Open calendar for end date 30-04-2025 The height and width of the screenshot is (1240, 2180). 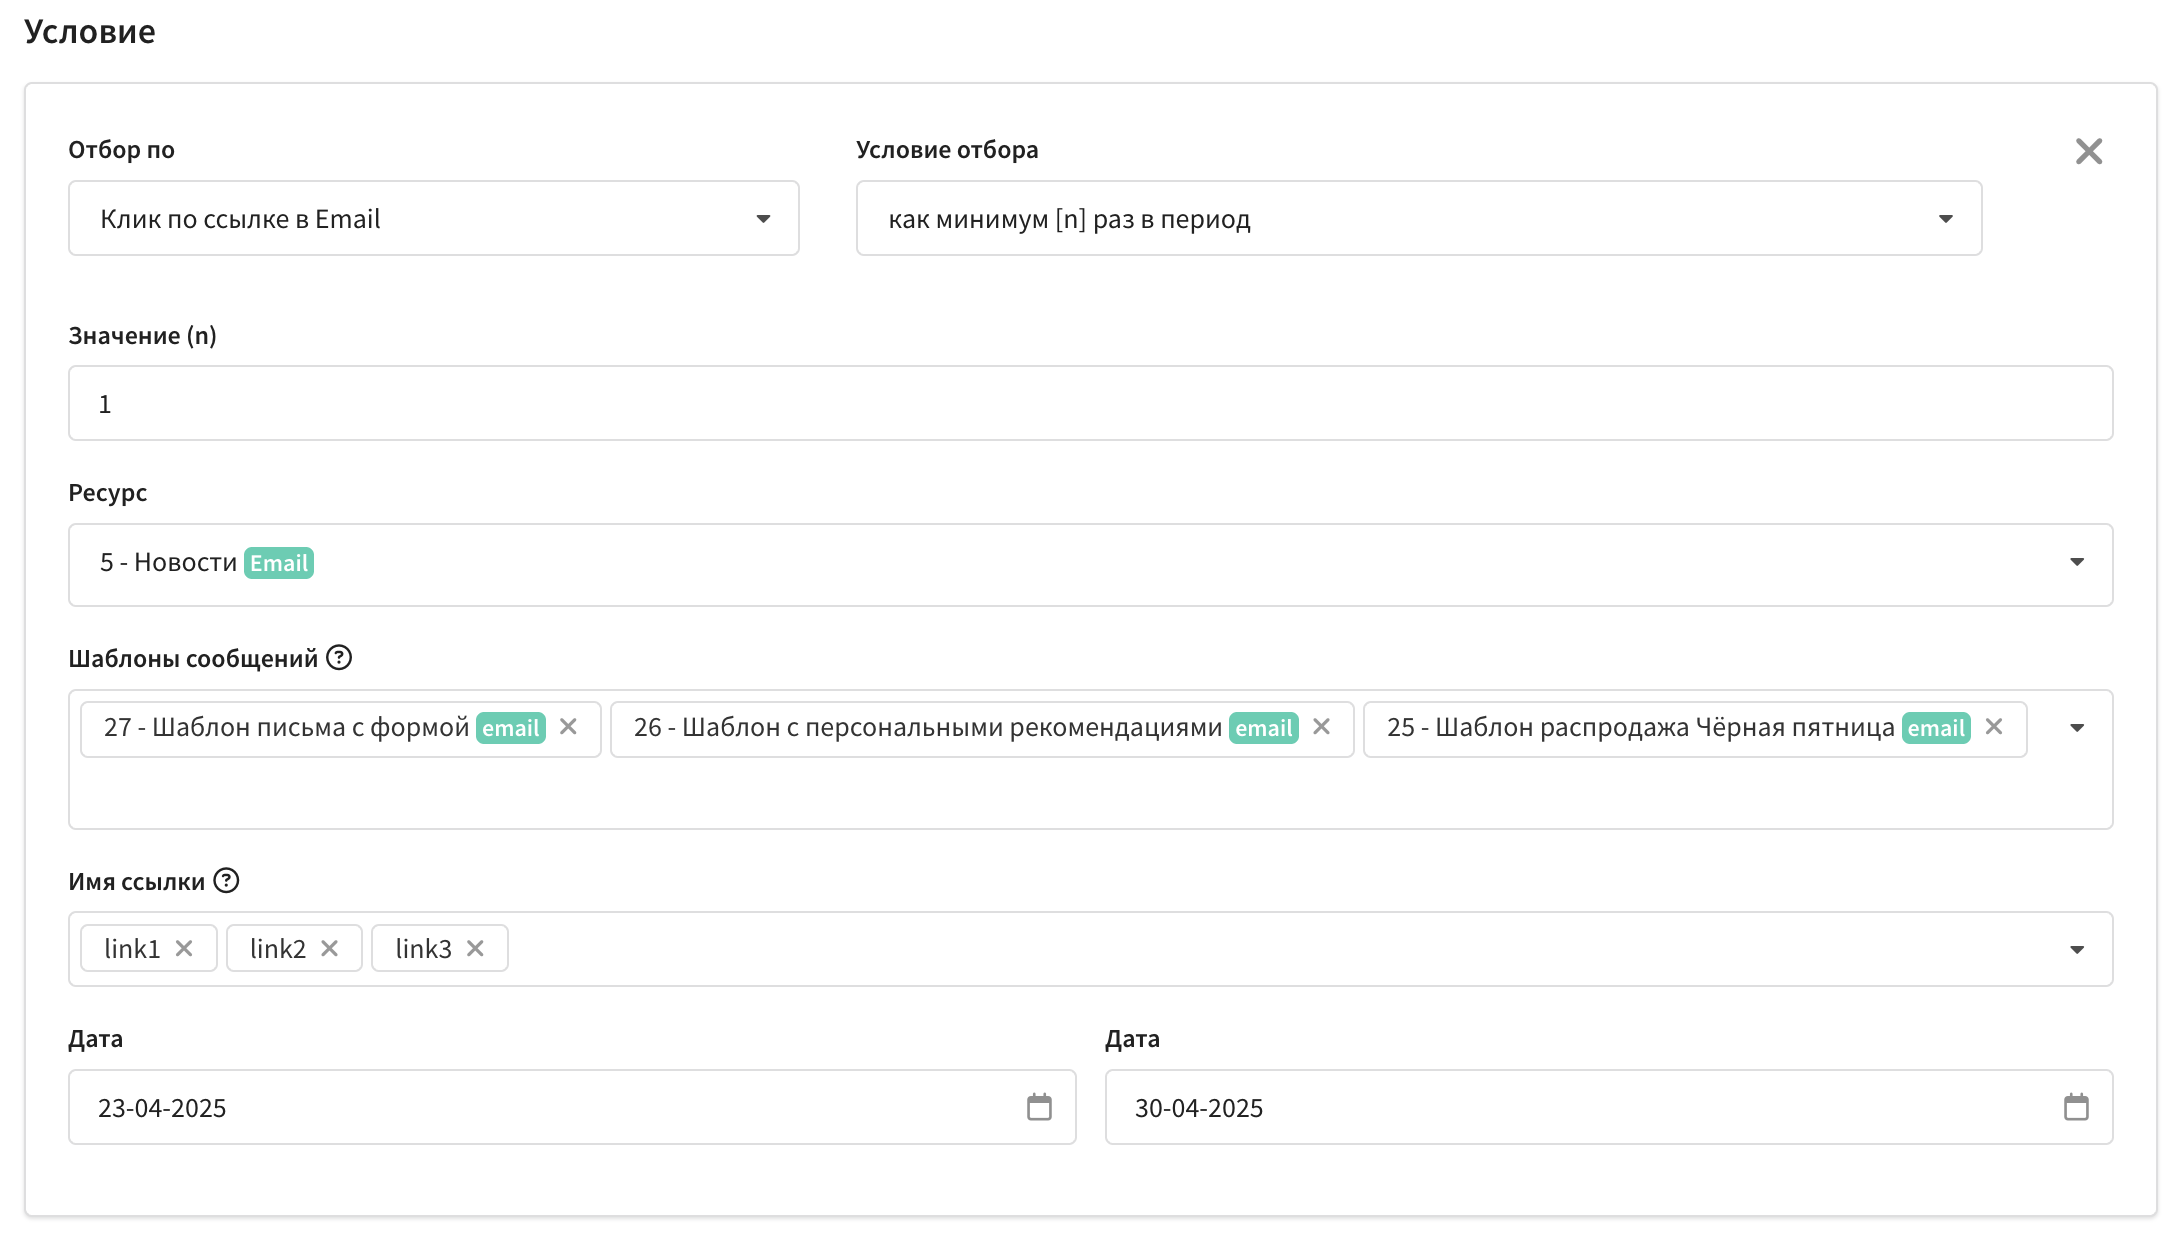coord(2076,1107)
